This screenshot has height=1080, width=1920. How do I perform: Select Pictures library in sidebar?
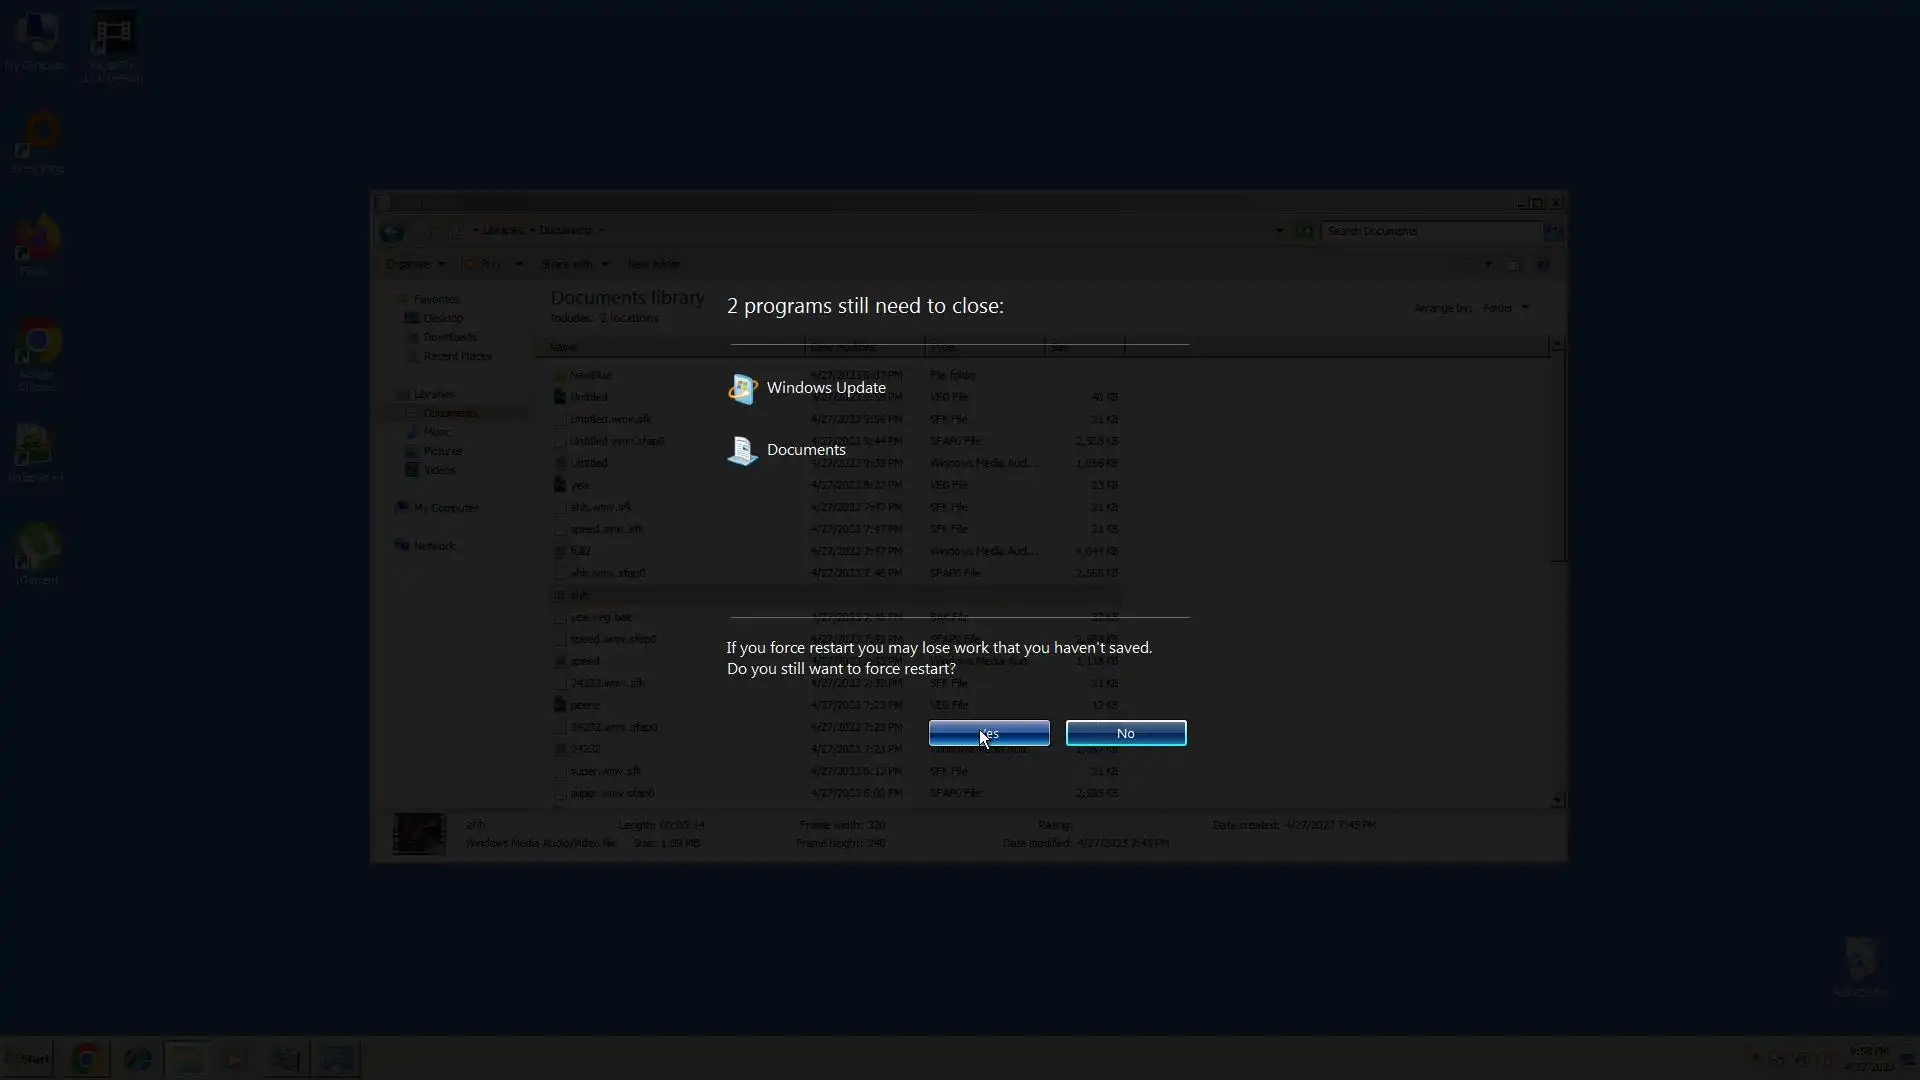point(442,451)
